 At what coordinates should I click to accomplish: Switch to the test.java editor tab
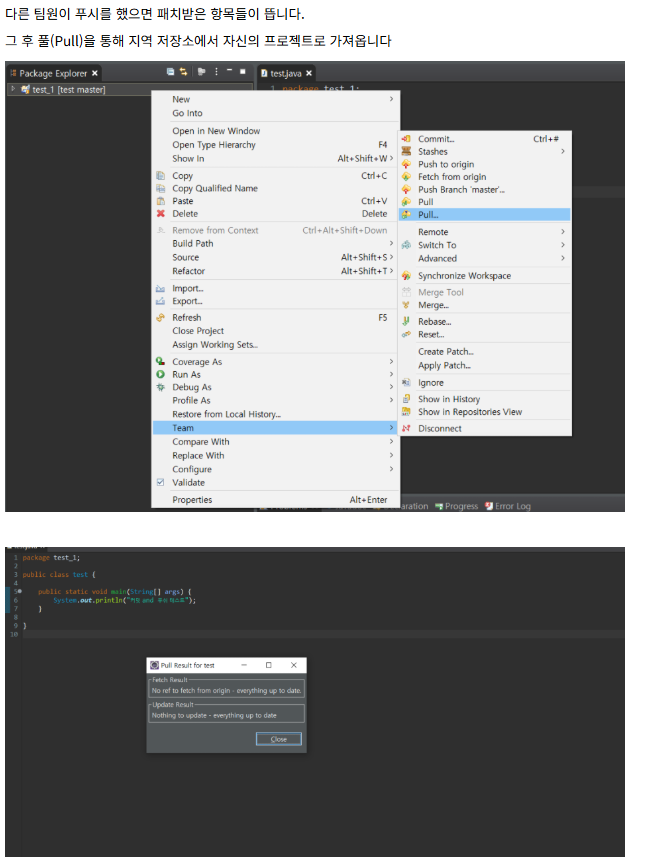tap(286, 73)
